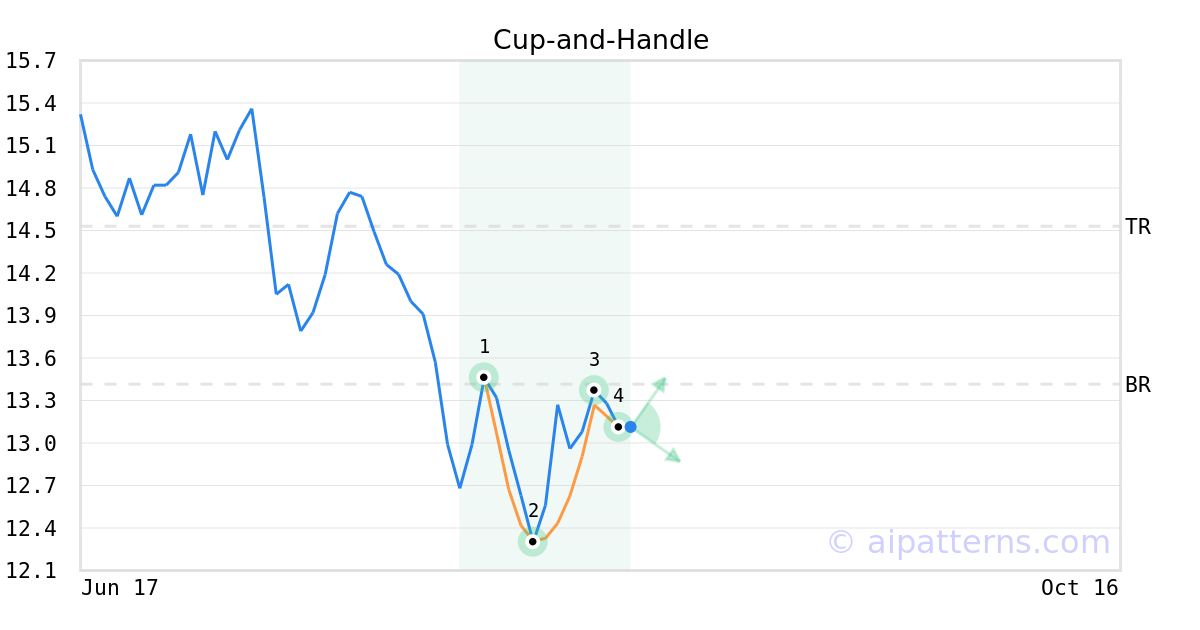Select pattern point 3 marker
The width and height of the screenshot is (1200, 630).
(x=594, y=390)
